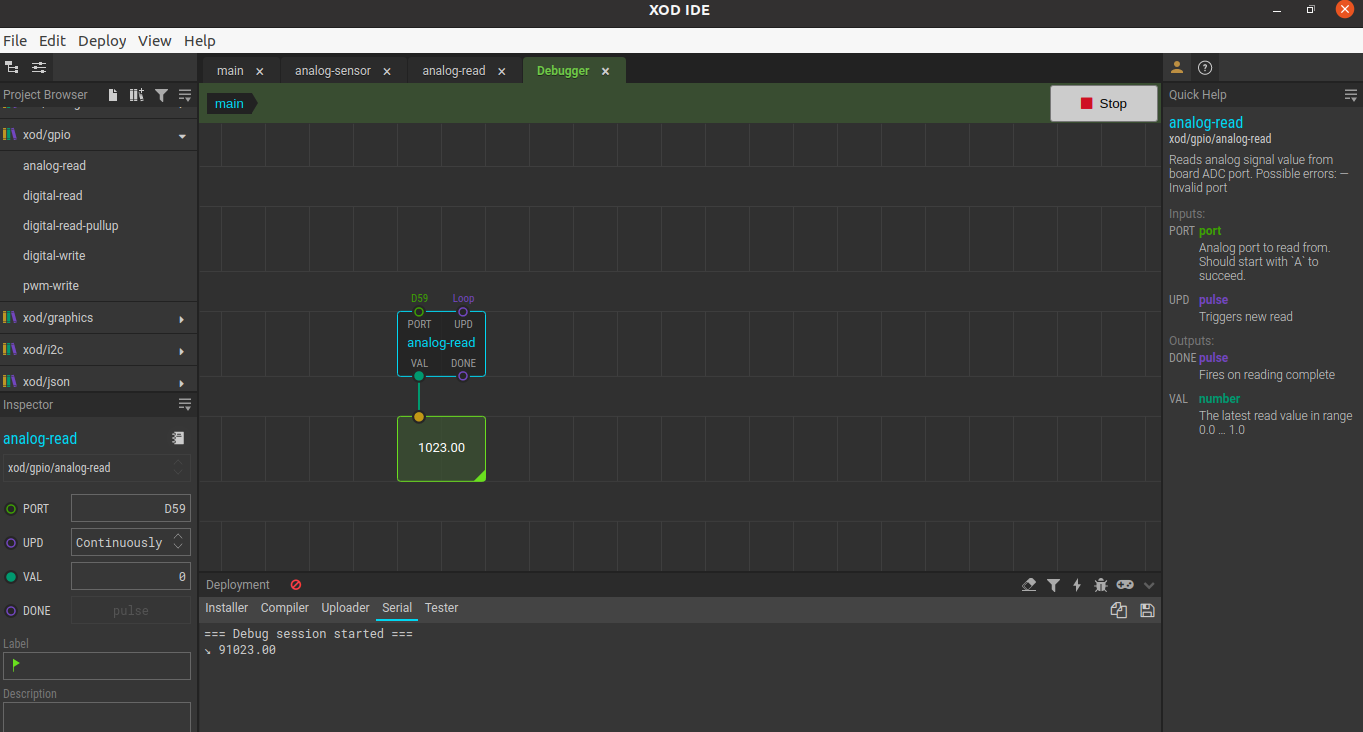Click the VAL output pin of analog-read node
This screenshot has height=732, width=1363.
click(419, 376)
